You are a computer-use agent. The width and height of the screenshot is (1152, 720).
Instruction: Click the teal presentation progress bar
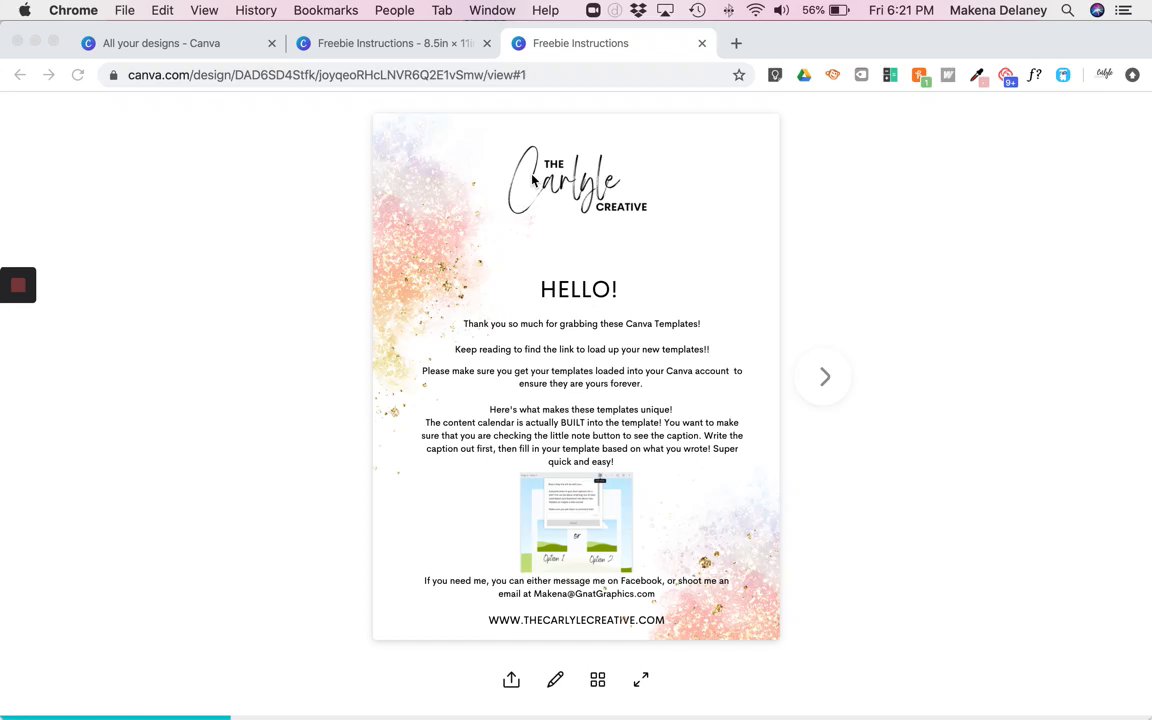pos(115,717)
